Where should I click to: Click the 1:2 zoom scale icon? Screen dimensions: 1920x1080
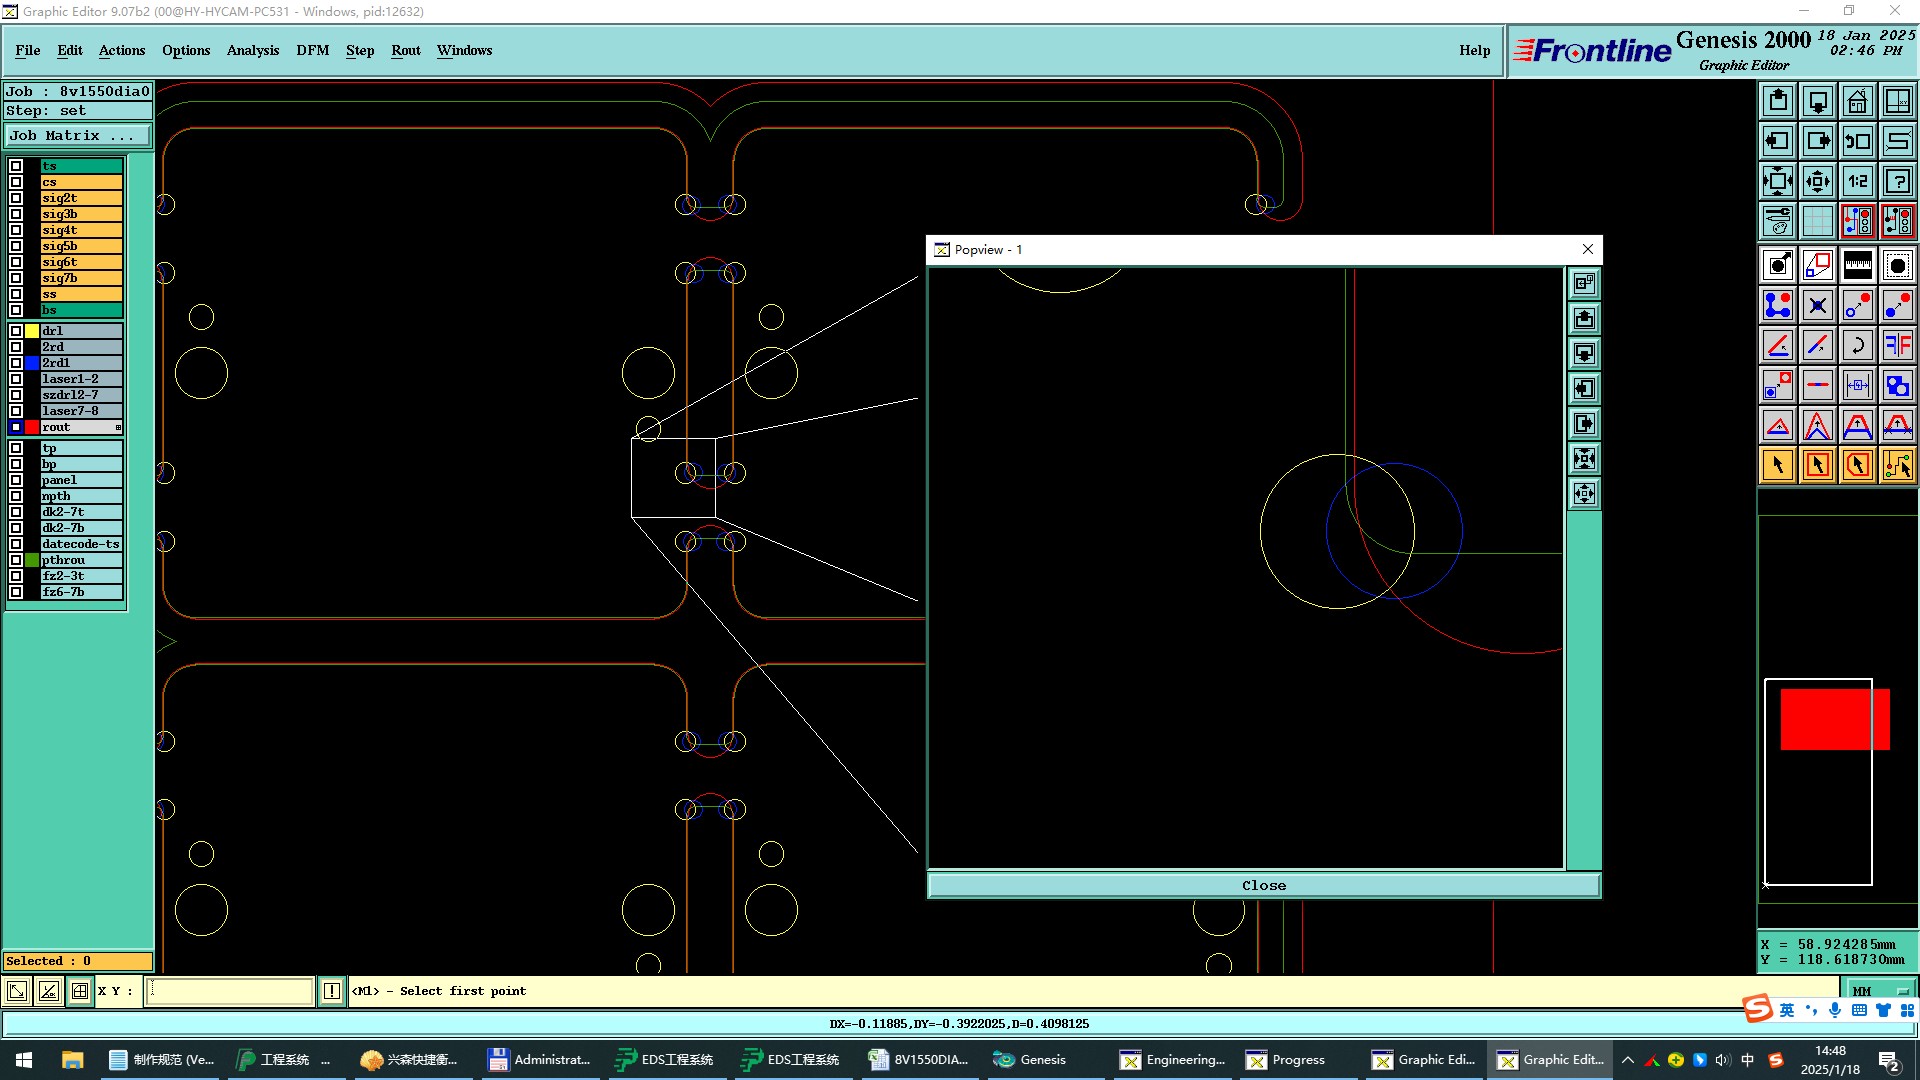1857,181
